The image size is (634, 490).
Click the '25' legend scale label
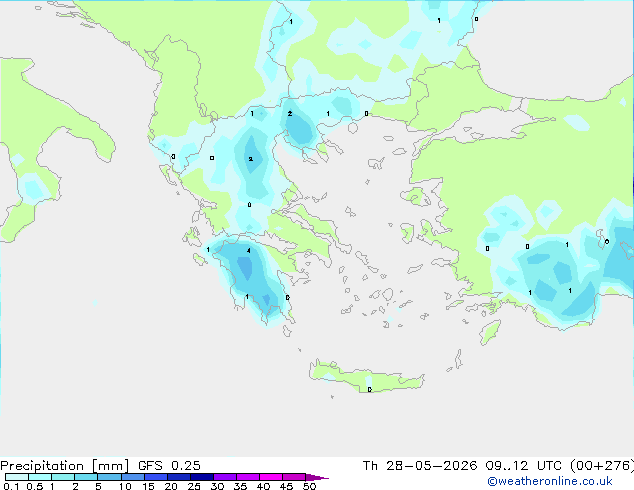[x=194, y=486]
